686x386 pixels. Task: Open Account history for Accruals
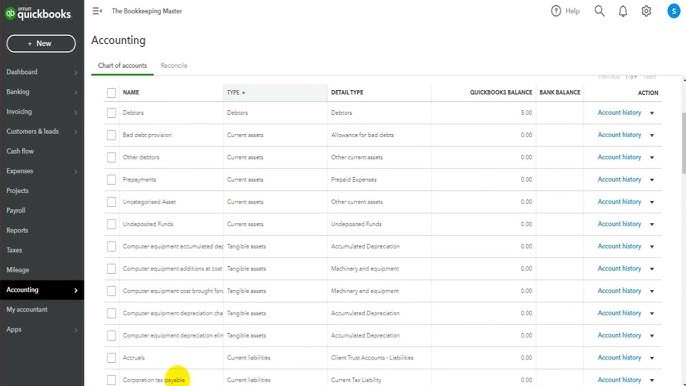[x=619, y=358]
